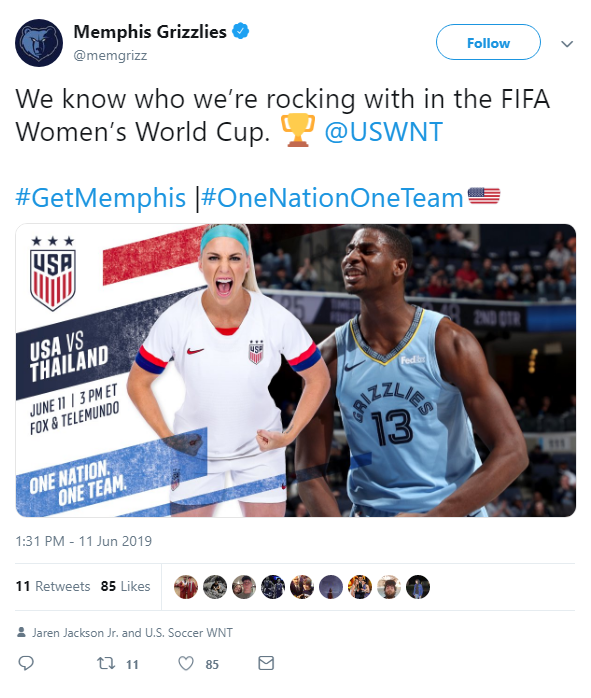Viewport: 591px width, 698px height.
Task: Retweet using the retweet arrows icon
Action: 106,664
